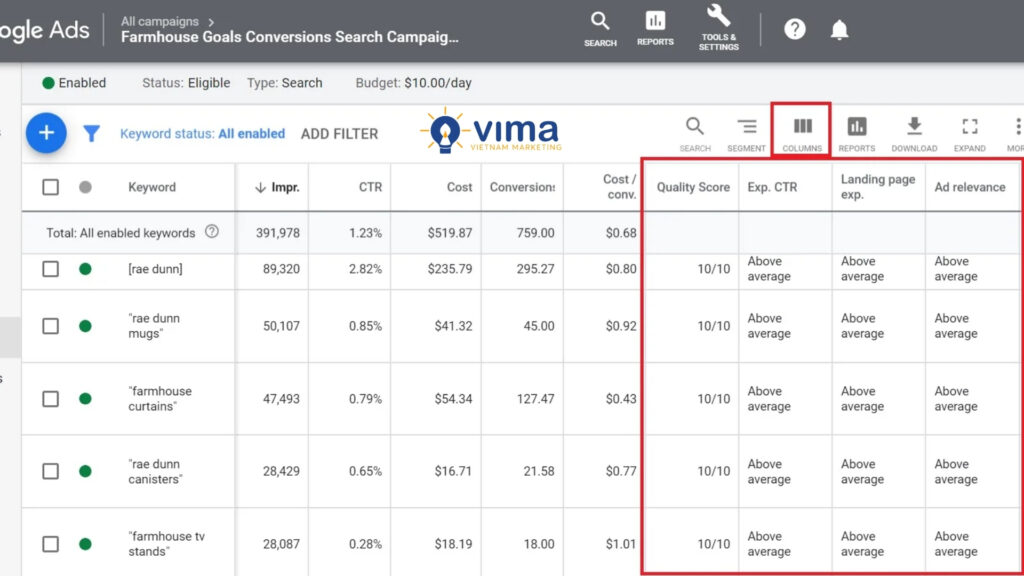Click the 0.28% CTR cell
1024x576 pixels.
[365, 543]
